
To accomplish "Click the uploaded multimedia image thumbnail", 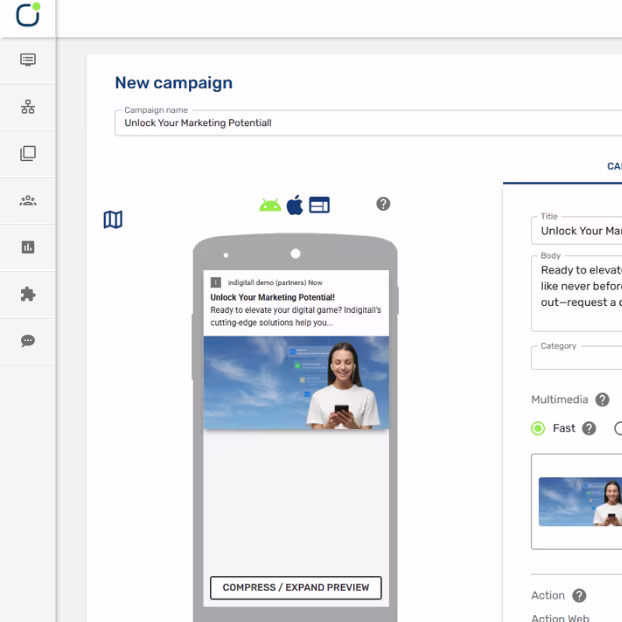I will (580, 501).
